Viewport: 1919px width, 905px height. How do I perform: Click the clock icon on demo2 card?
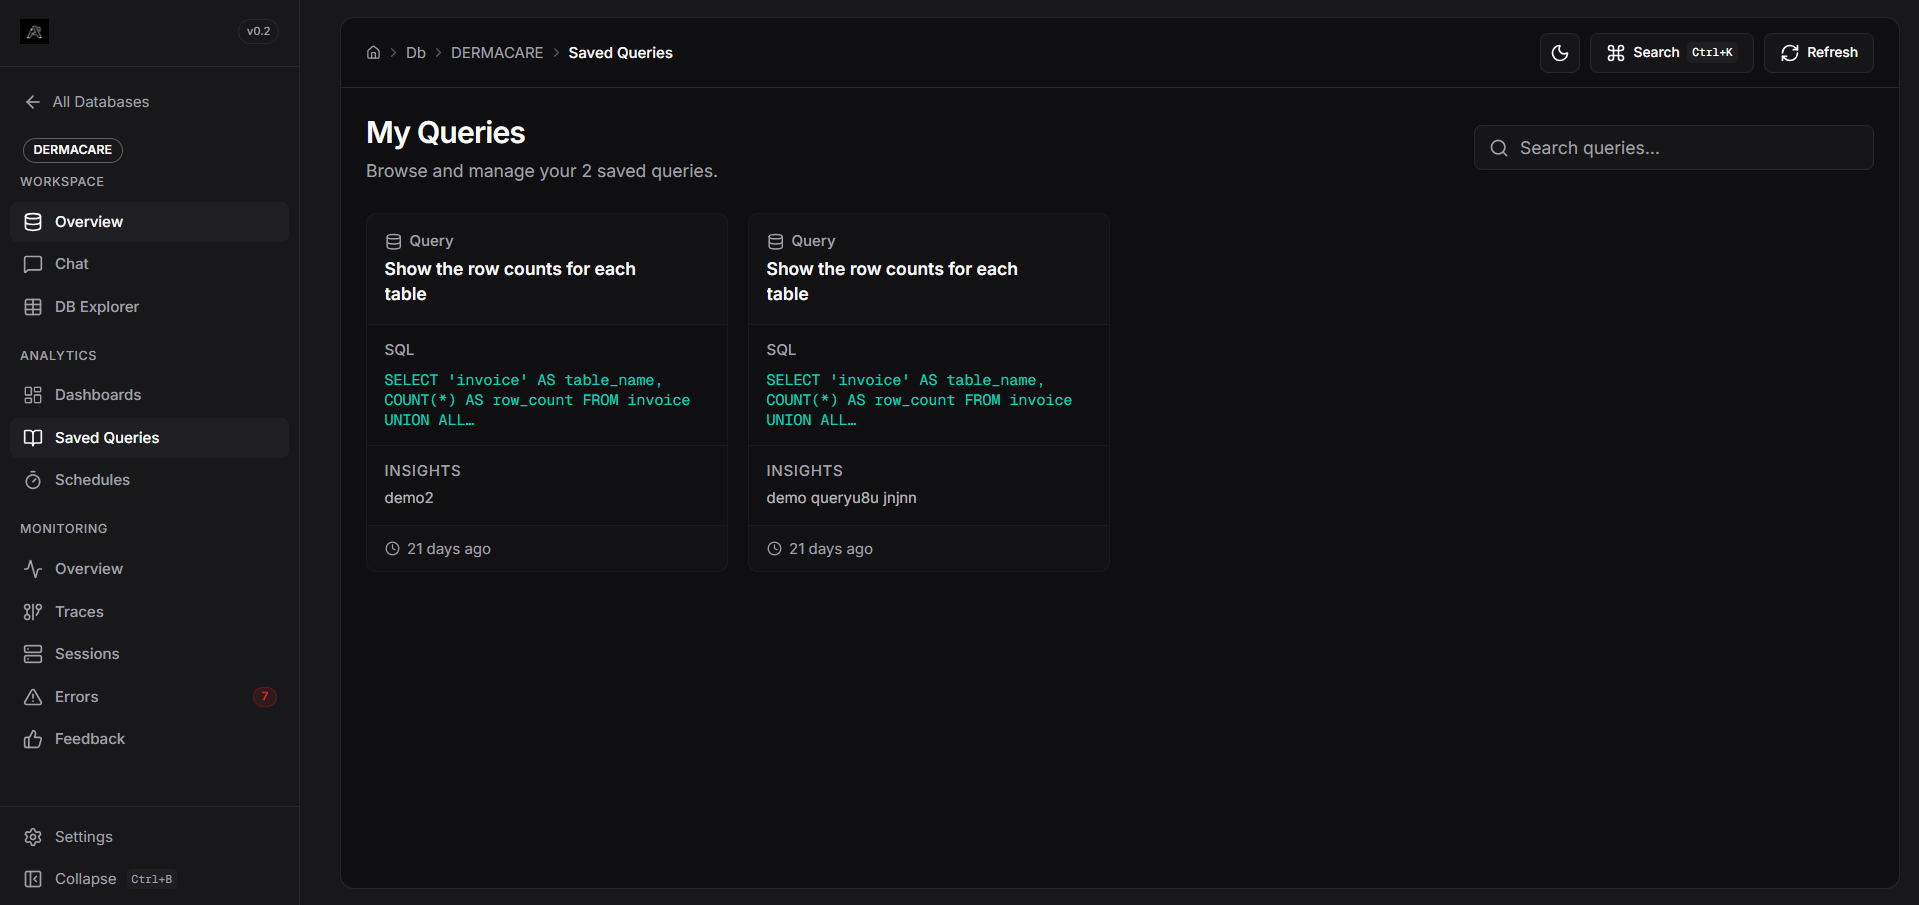(393, 549)
